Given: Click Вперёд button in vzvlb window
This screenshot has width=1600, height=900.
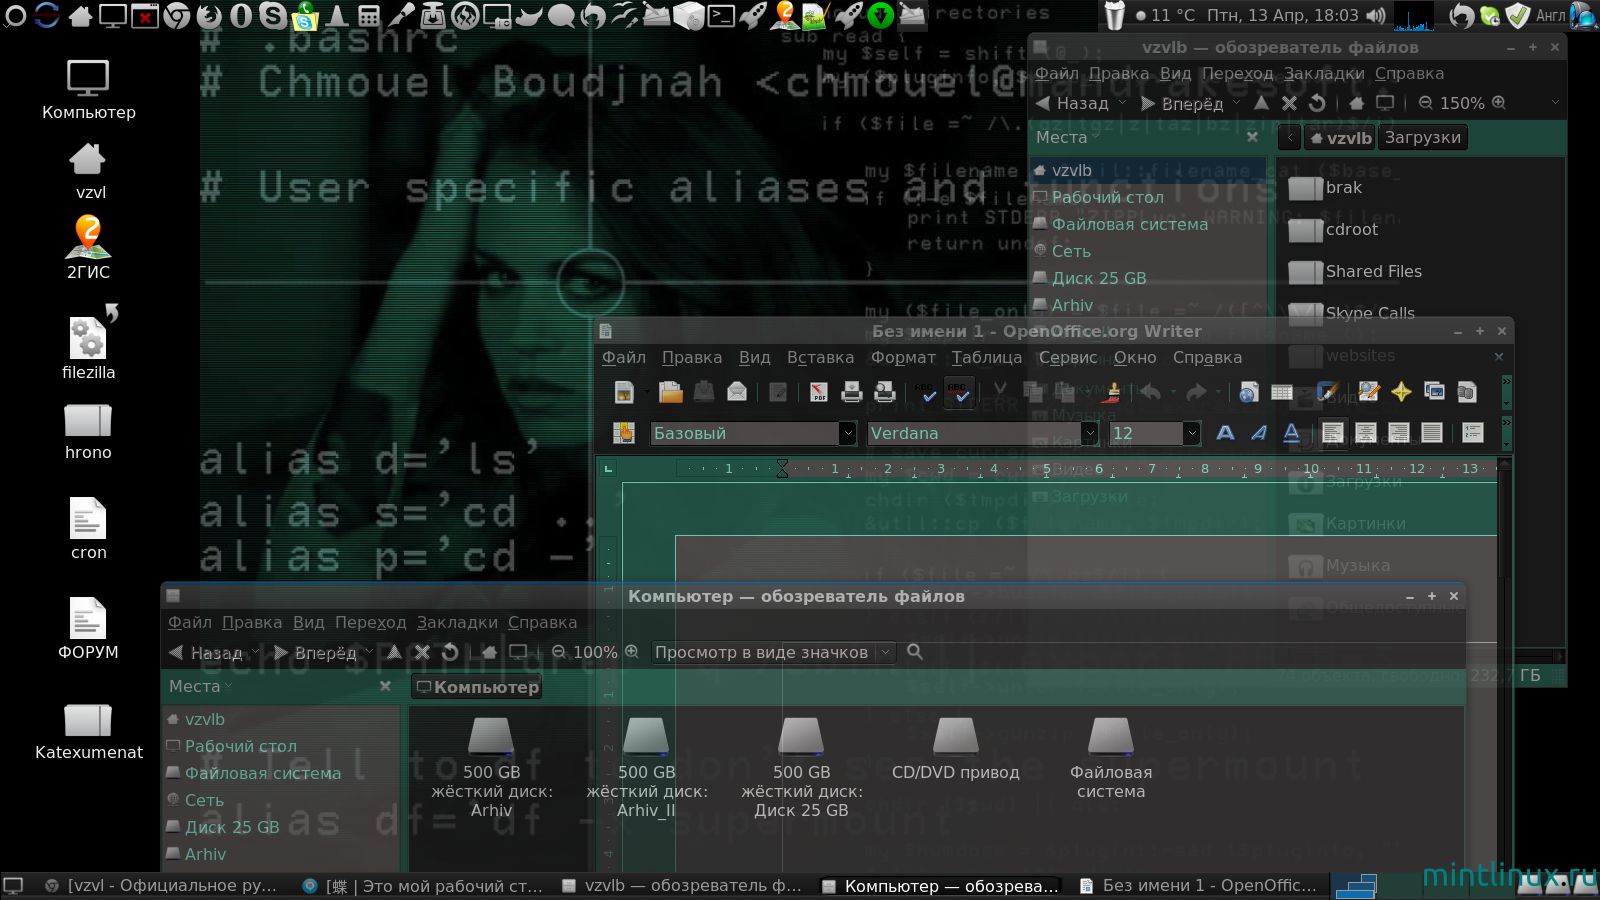Looking at the screenshot, I should click(x=1181, y=102).
